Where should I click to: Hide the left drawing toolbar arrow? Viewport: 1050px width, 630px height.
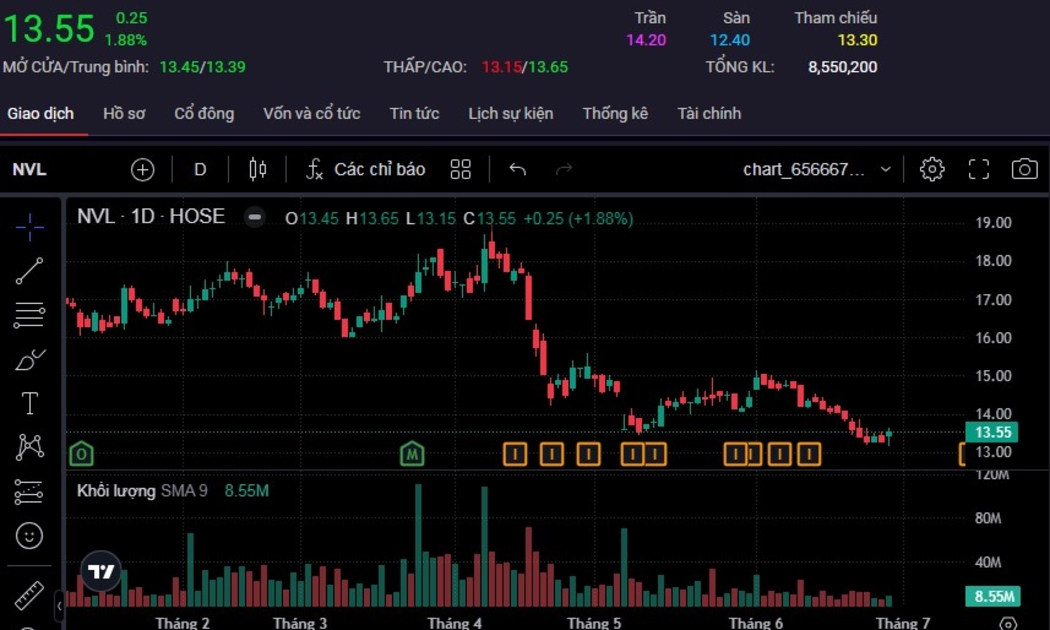point(59,605)
